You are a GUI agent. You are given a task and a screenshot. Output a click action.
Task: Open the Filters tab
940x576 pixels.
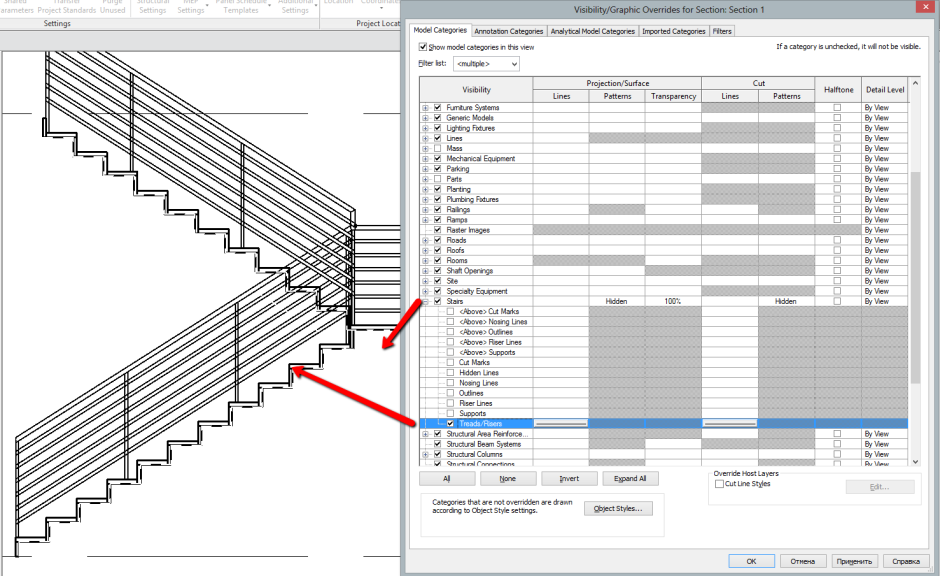722,31
